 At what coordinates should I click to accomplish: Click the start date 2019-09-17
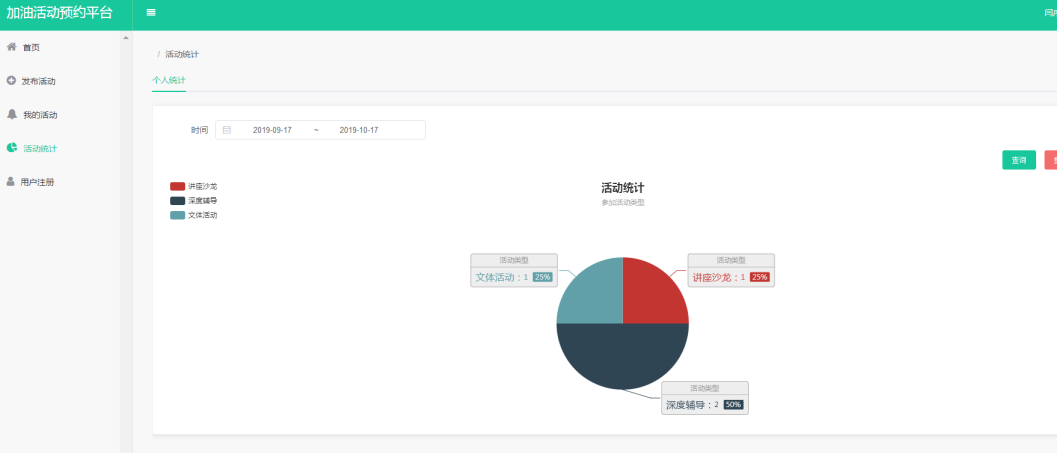(x=272, y=130)
